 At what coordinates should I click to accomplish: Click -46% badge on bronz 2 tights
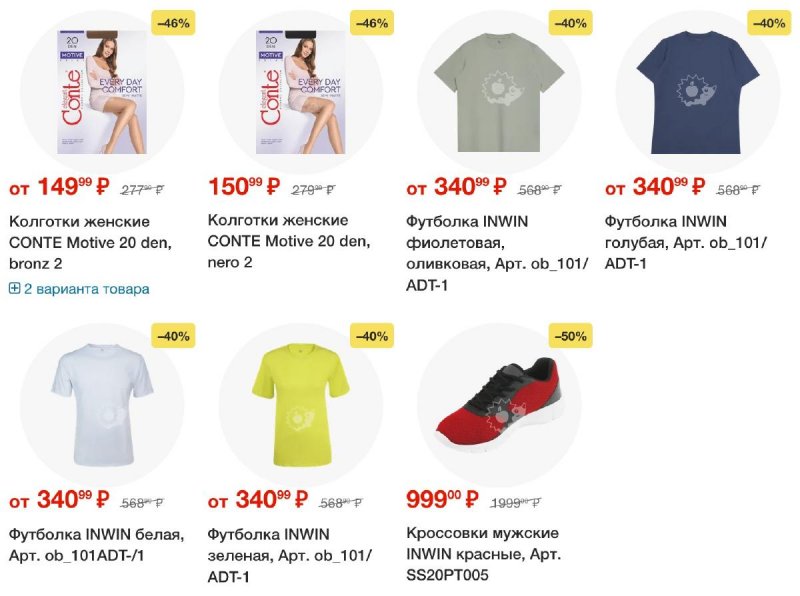(x=173, y=23)
